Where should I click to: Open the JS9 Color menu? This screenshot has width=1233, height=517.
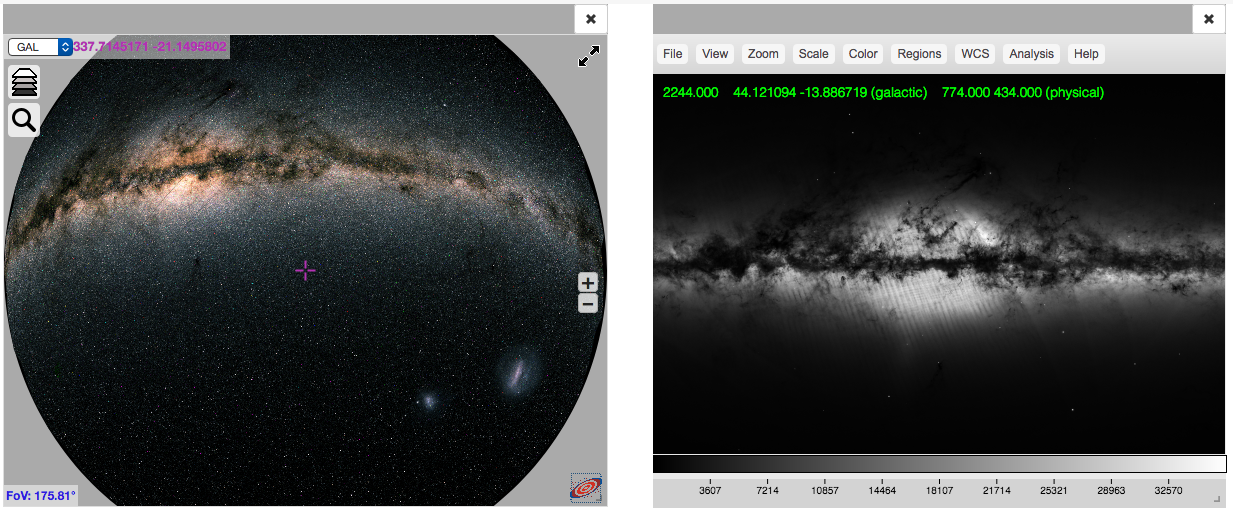[863, 54]
